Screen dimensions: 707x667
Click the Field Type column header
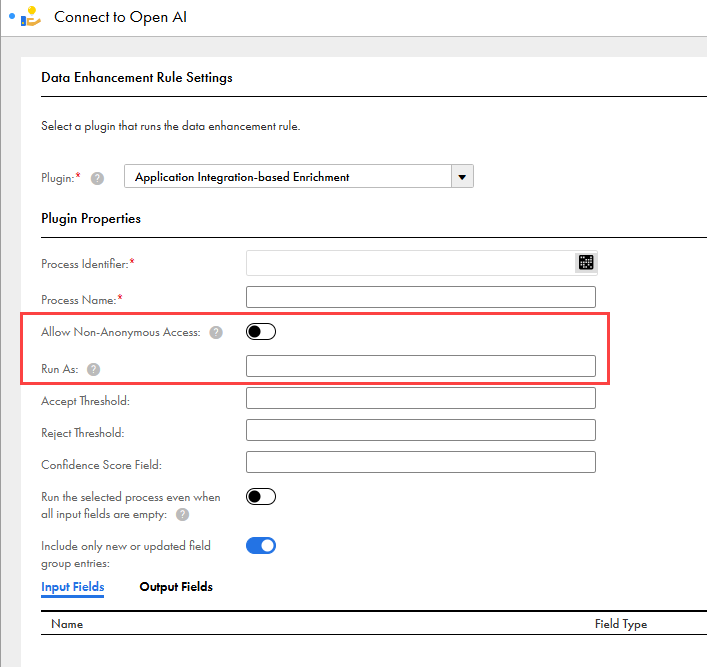(x=621, y=624)
